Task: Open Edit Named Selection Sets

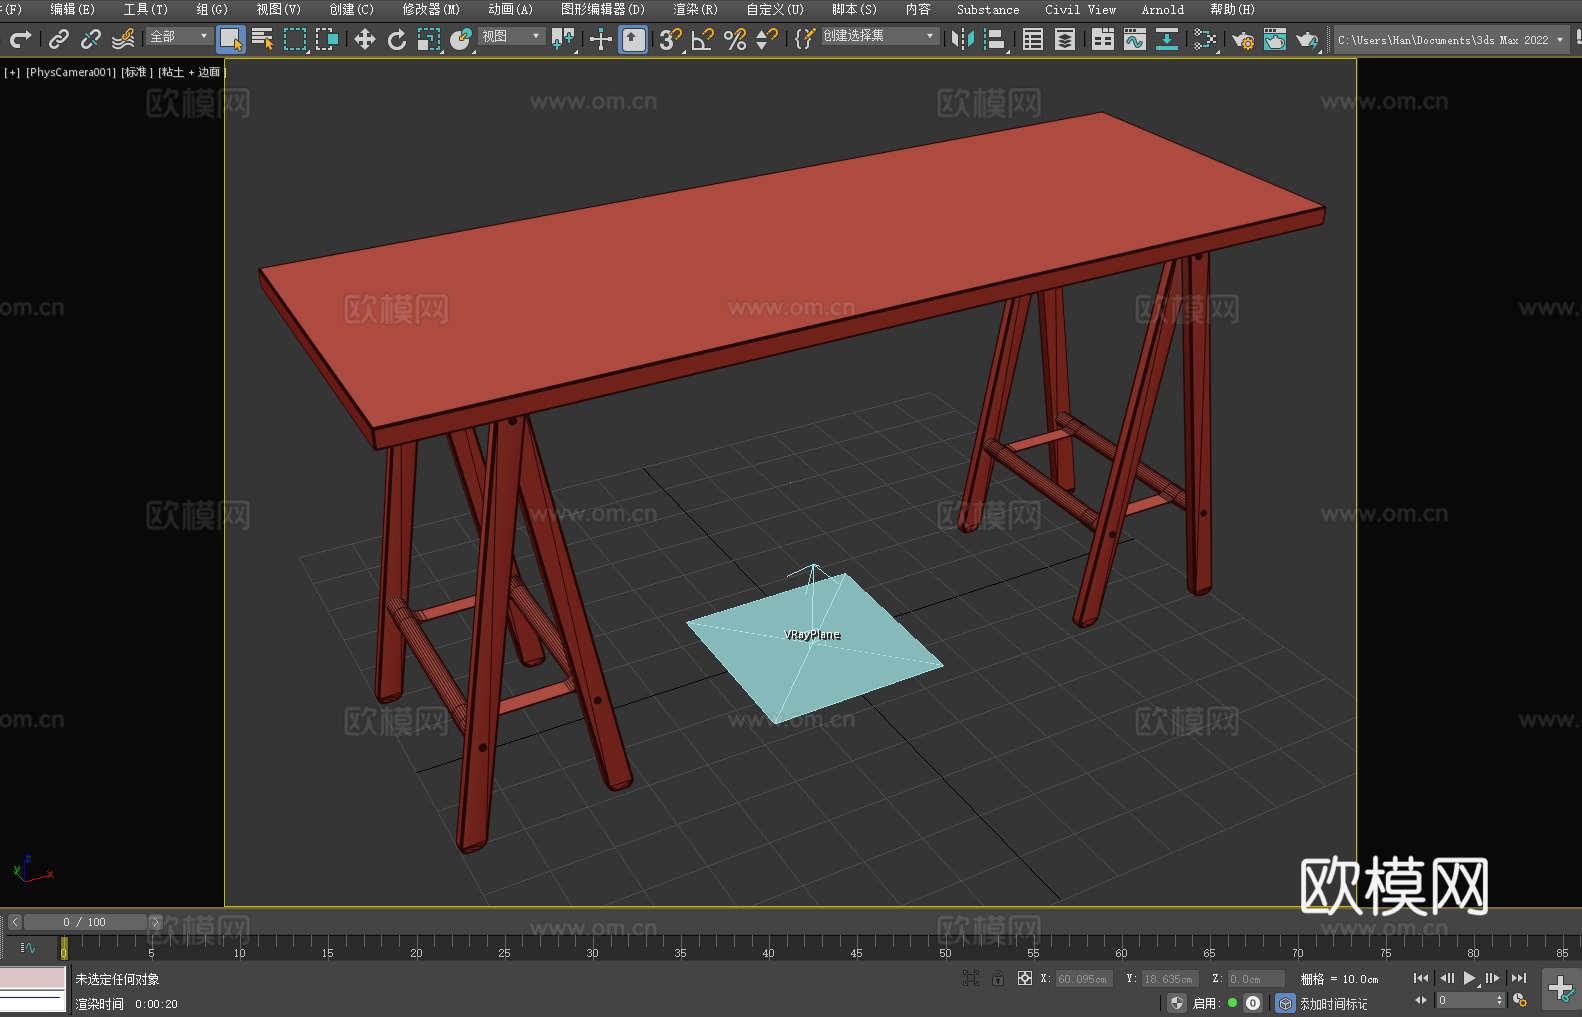Action: coord(805,39)
